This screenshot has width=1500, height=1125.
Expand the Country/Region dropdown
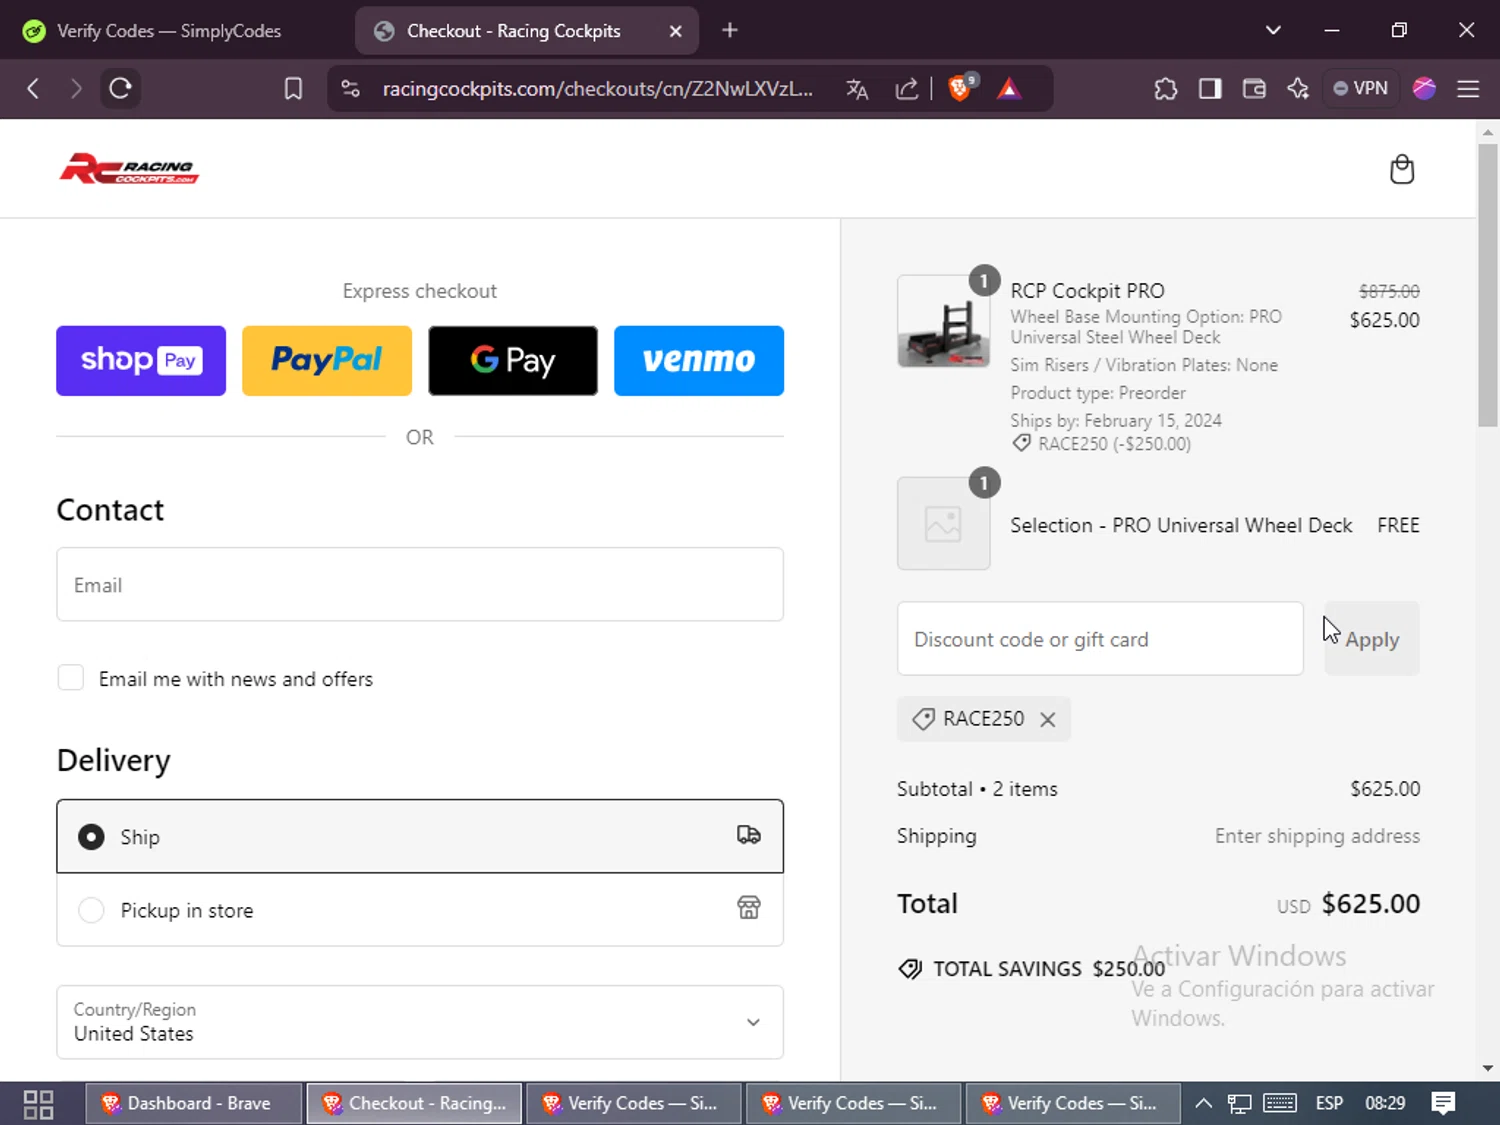(420, 1022)
